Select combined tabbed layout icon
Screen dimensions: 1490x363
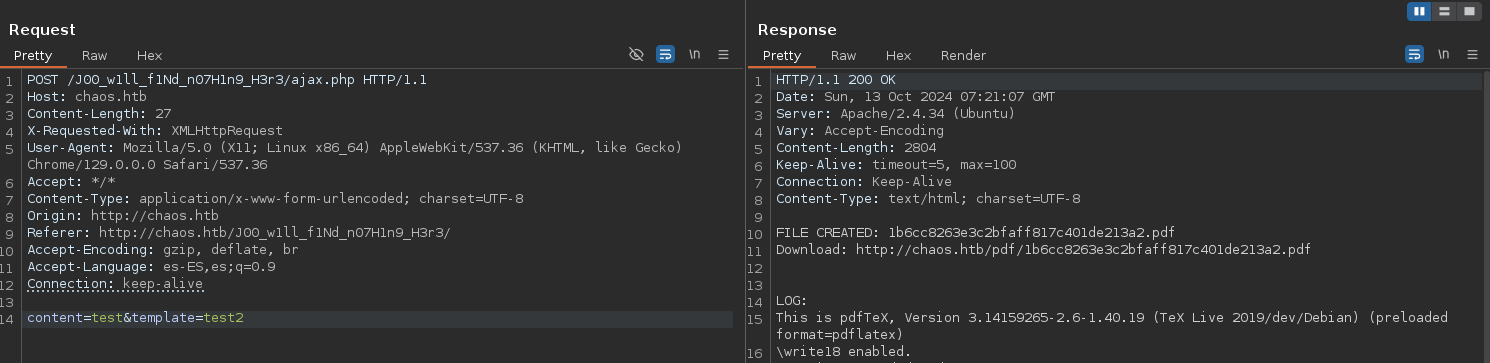1469,11
